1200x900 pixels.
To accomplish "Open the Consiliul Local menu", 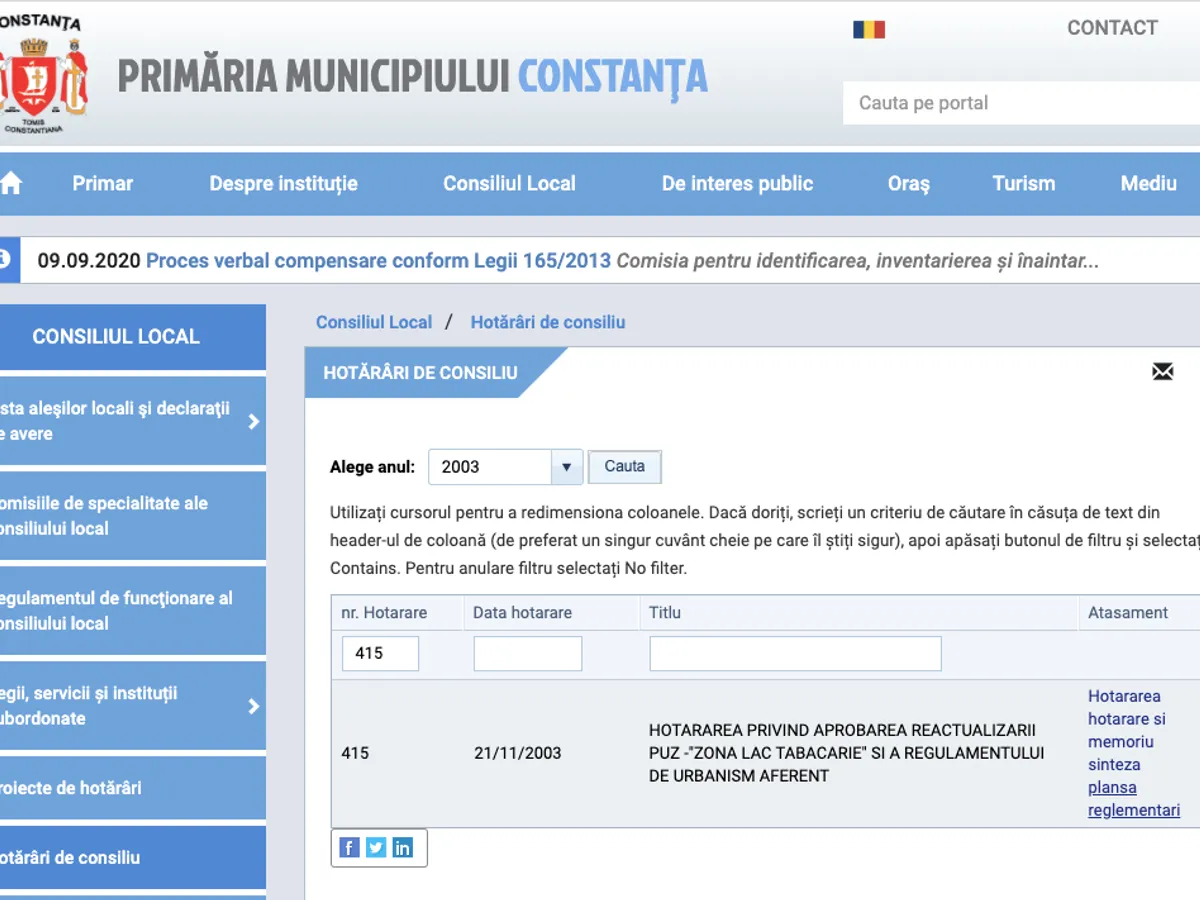I will coord(509,184).
